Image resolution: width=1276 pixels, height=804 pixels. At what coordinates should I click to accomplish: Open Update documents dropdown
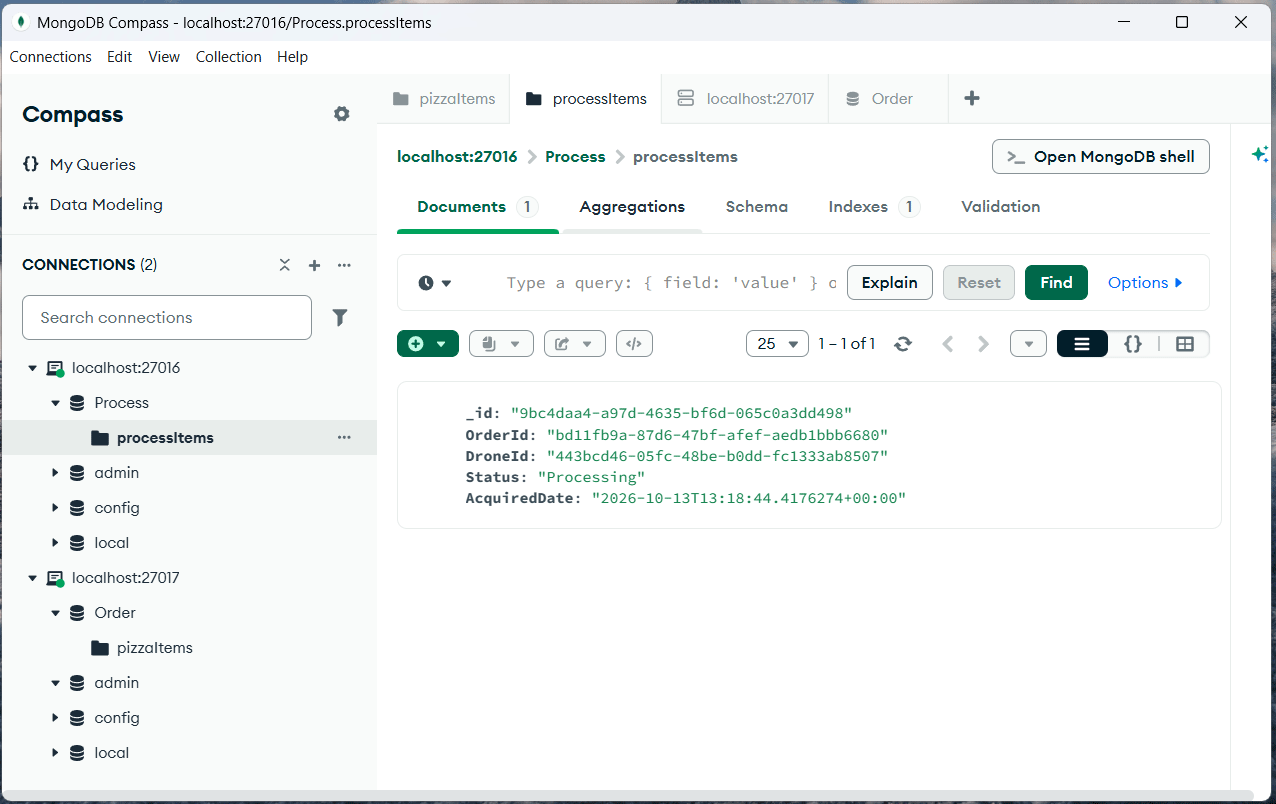pos(501,344)
